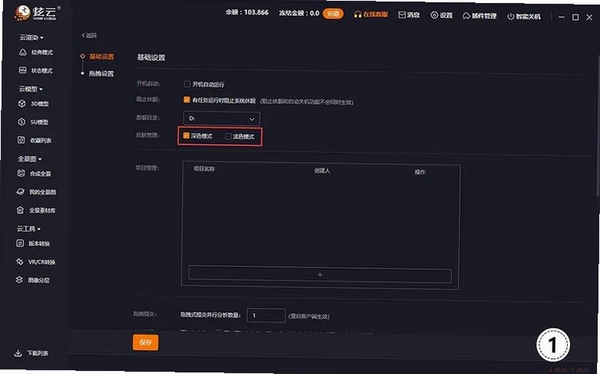Click the 智能关机 power icon
The width and height of the screenshot is (600, 374).
point(510,16)
